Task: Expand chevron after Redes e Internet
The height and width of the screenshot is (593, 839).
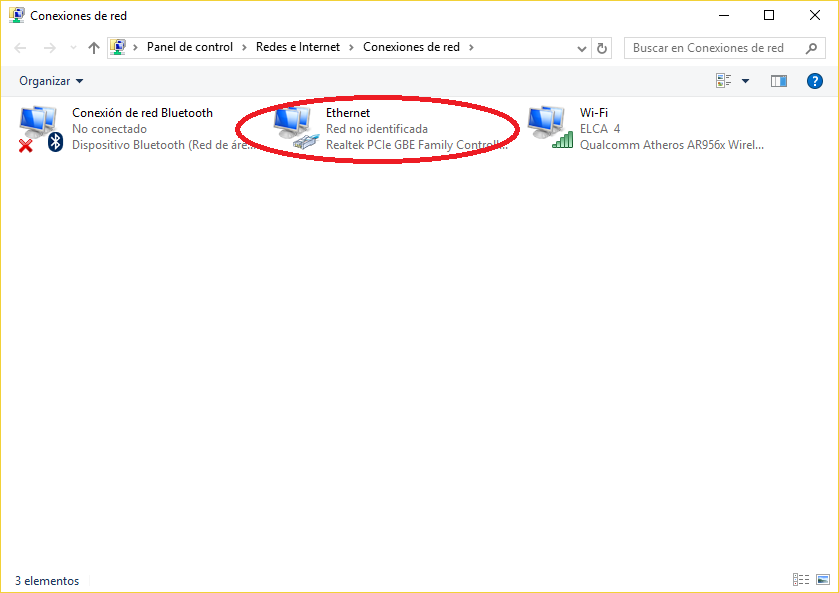Action: [x=352, y=48]
